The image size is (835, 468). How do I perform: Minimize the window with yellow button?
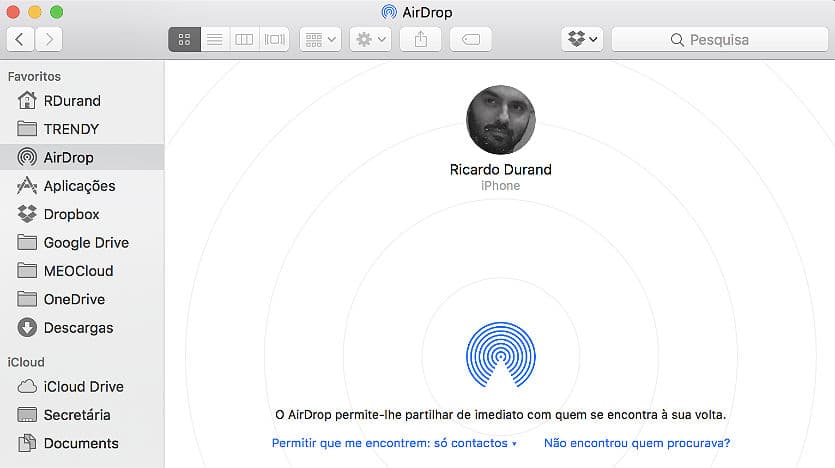coord(35,12)
